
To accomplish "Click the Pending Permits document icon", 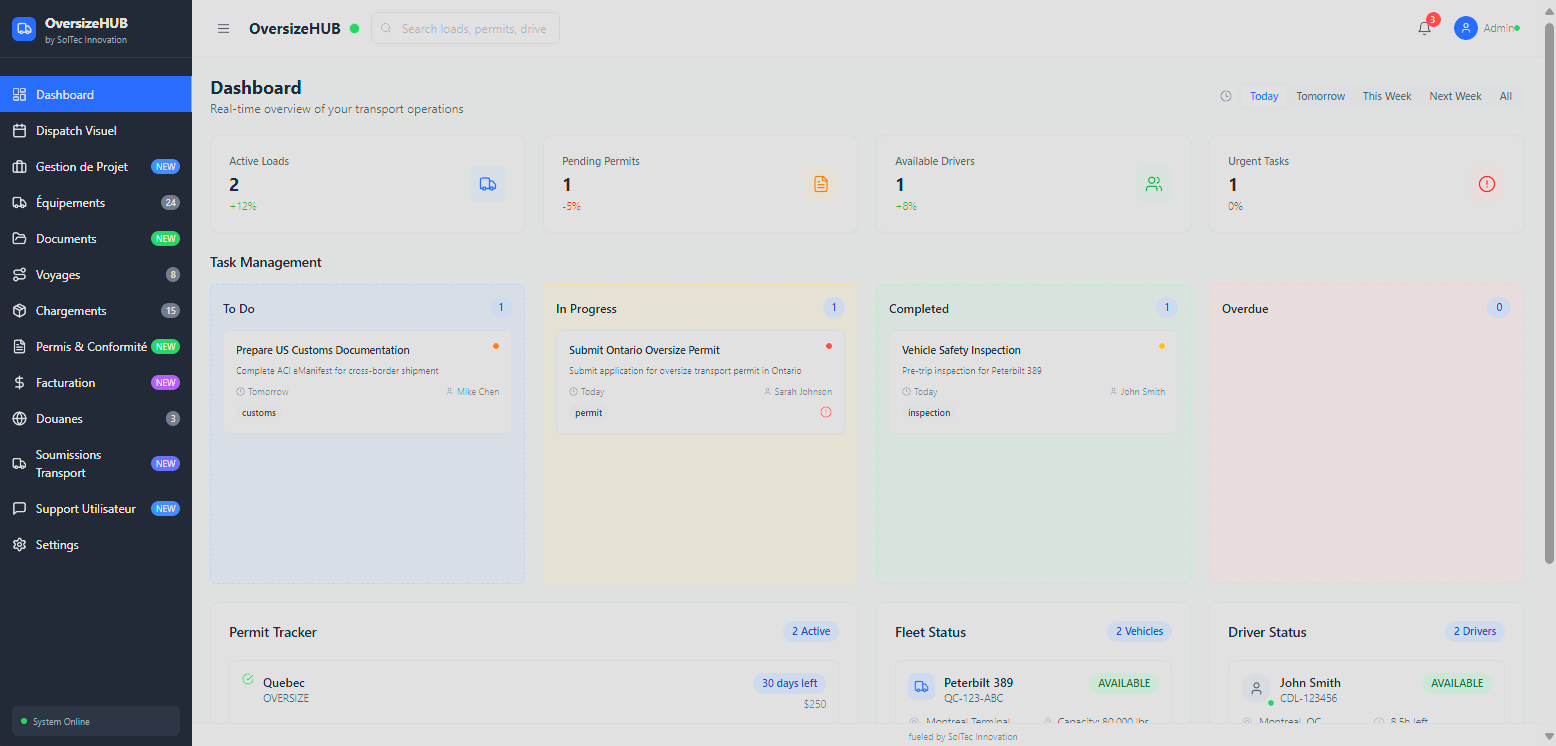I will (x=821, y=184).
